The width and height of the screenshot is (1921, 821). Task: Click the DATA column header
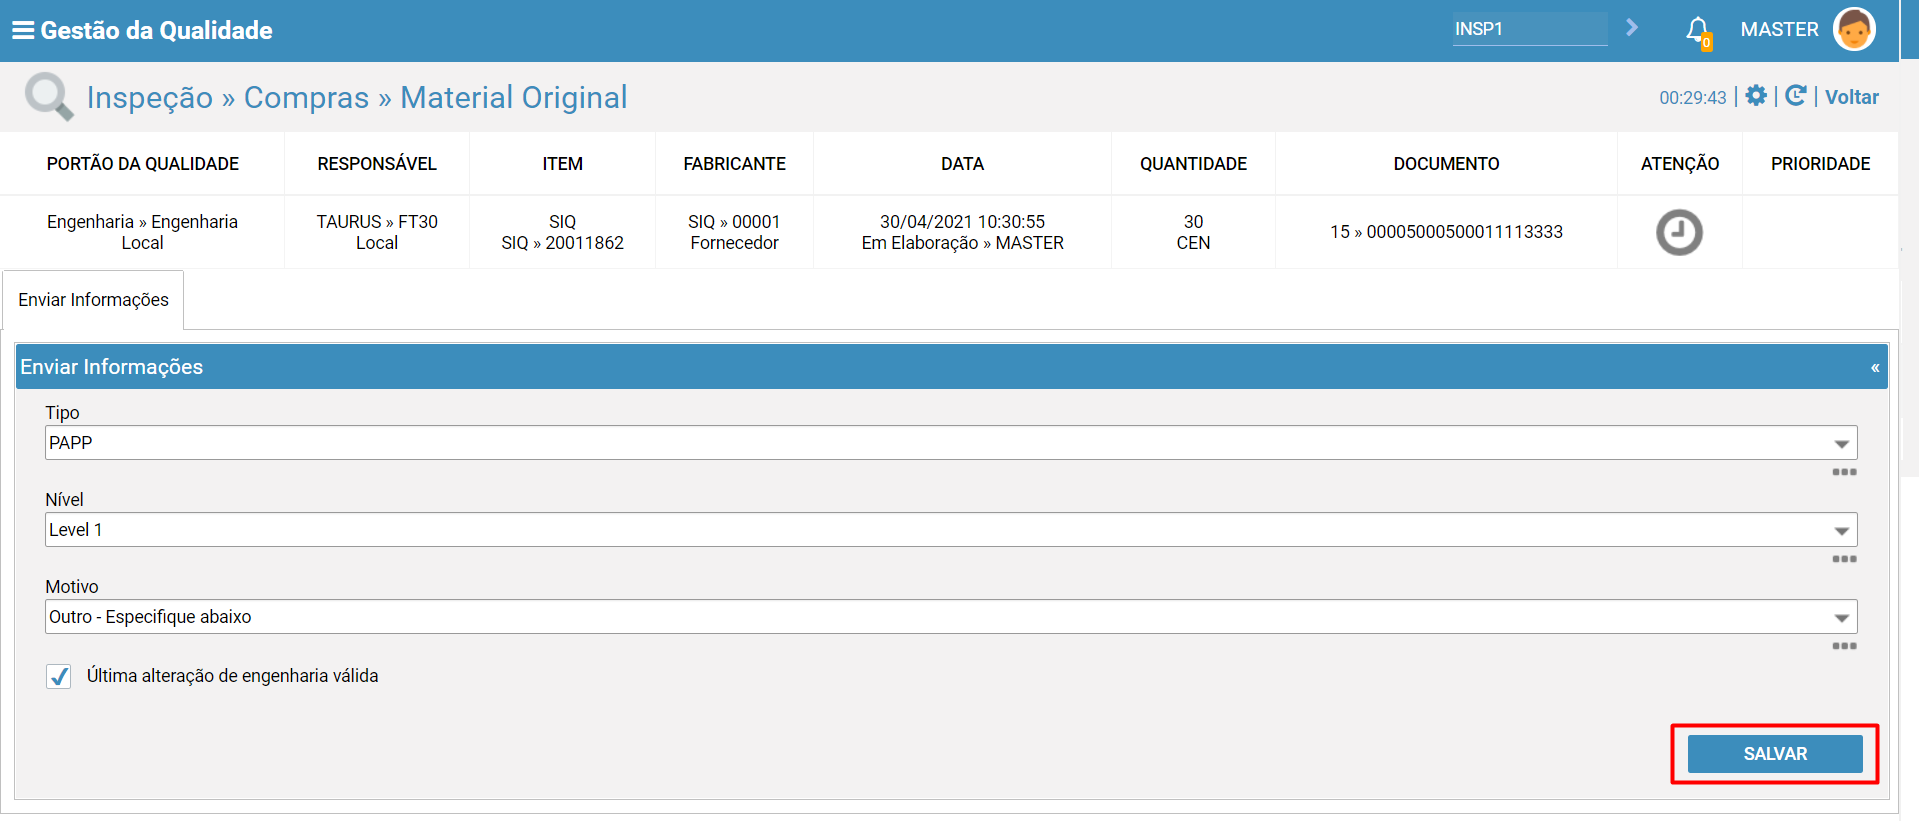coord(962,164)
